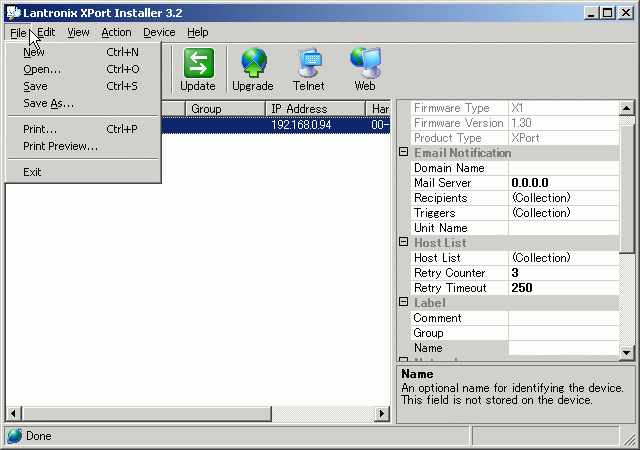Open the Action menu
Image resolution: width=640 pixels, height=450 pixels.
(x=116, y=32)
